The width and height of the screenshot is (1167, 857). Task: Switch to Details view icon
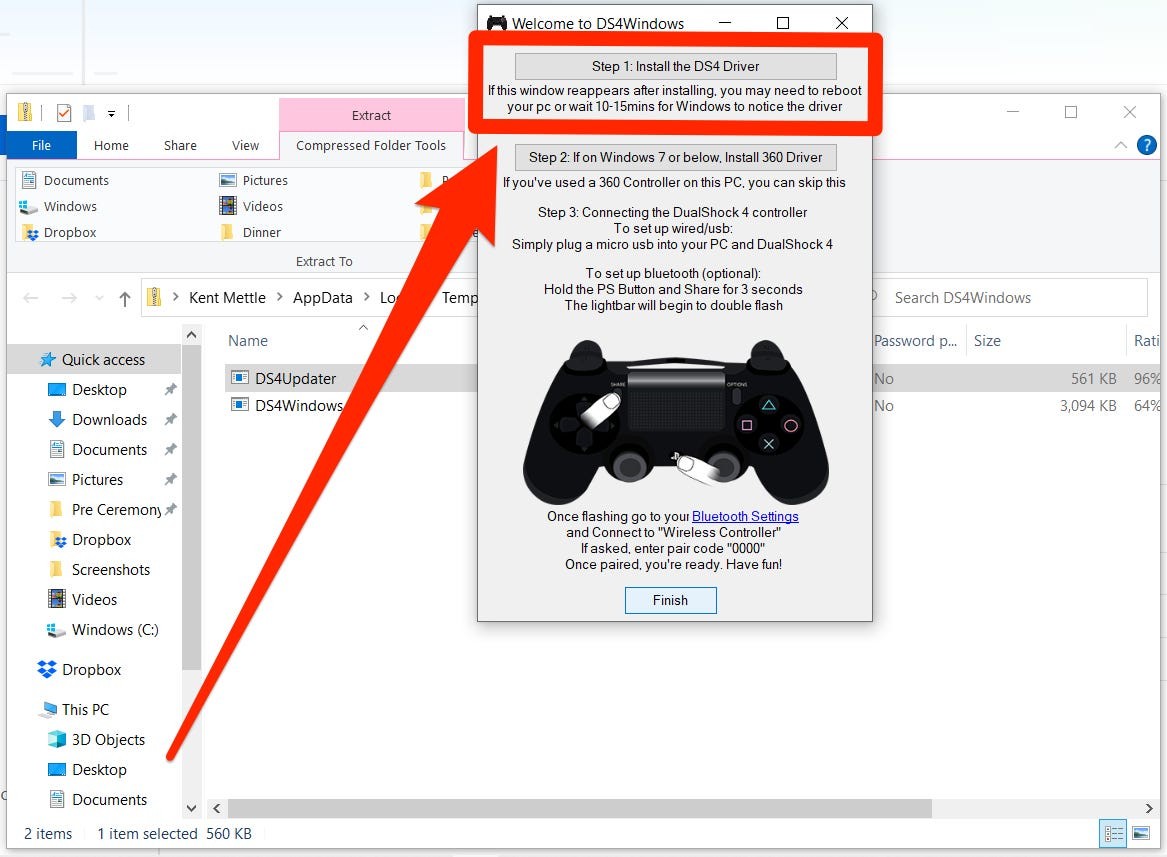pyautogui.click(x=1113, y=834)
